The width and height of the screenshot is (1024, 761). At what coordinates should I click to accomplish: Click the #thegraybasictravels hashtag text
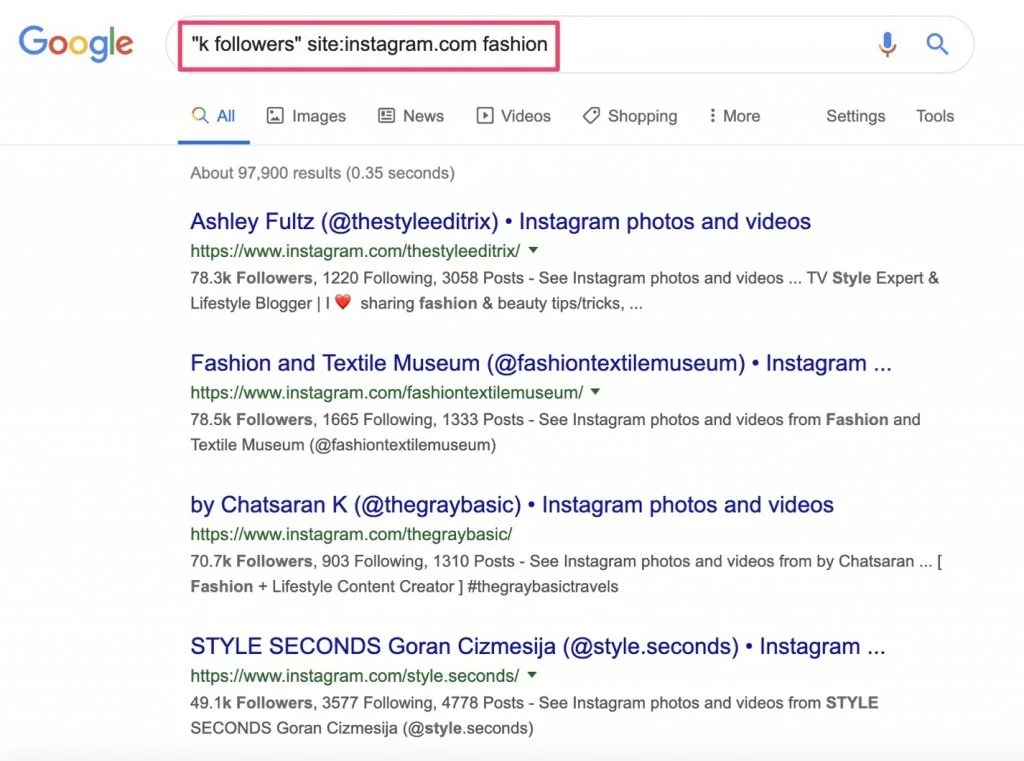(543, 587)
